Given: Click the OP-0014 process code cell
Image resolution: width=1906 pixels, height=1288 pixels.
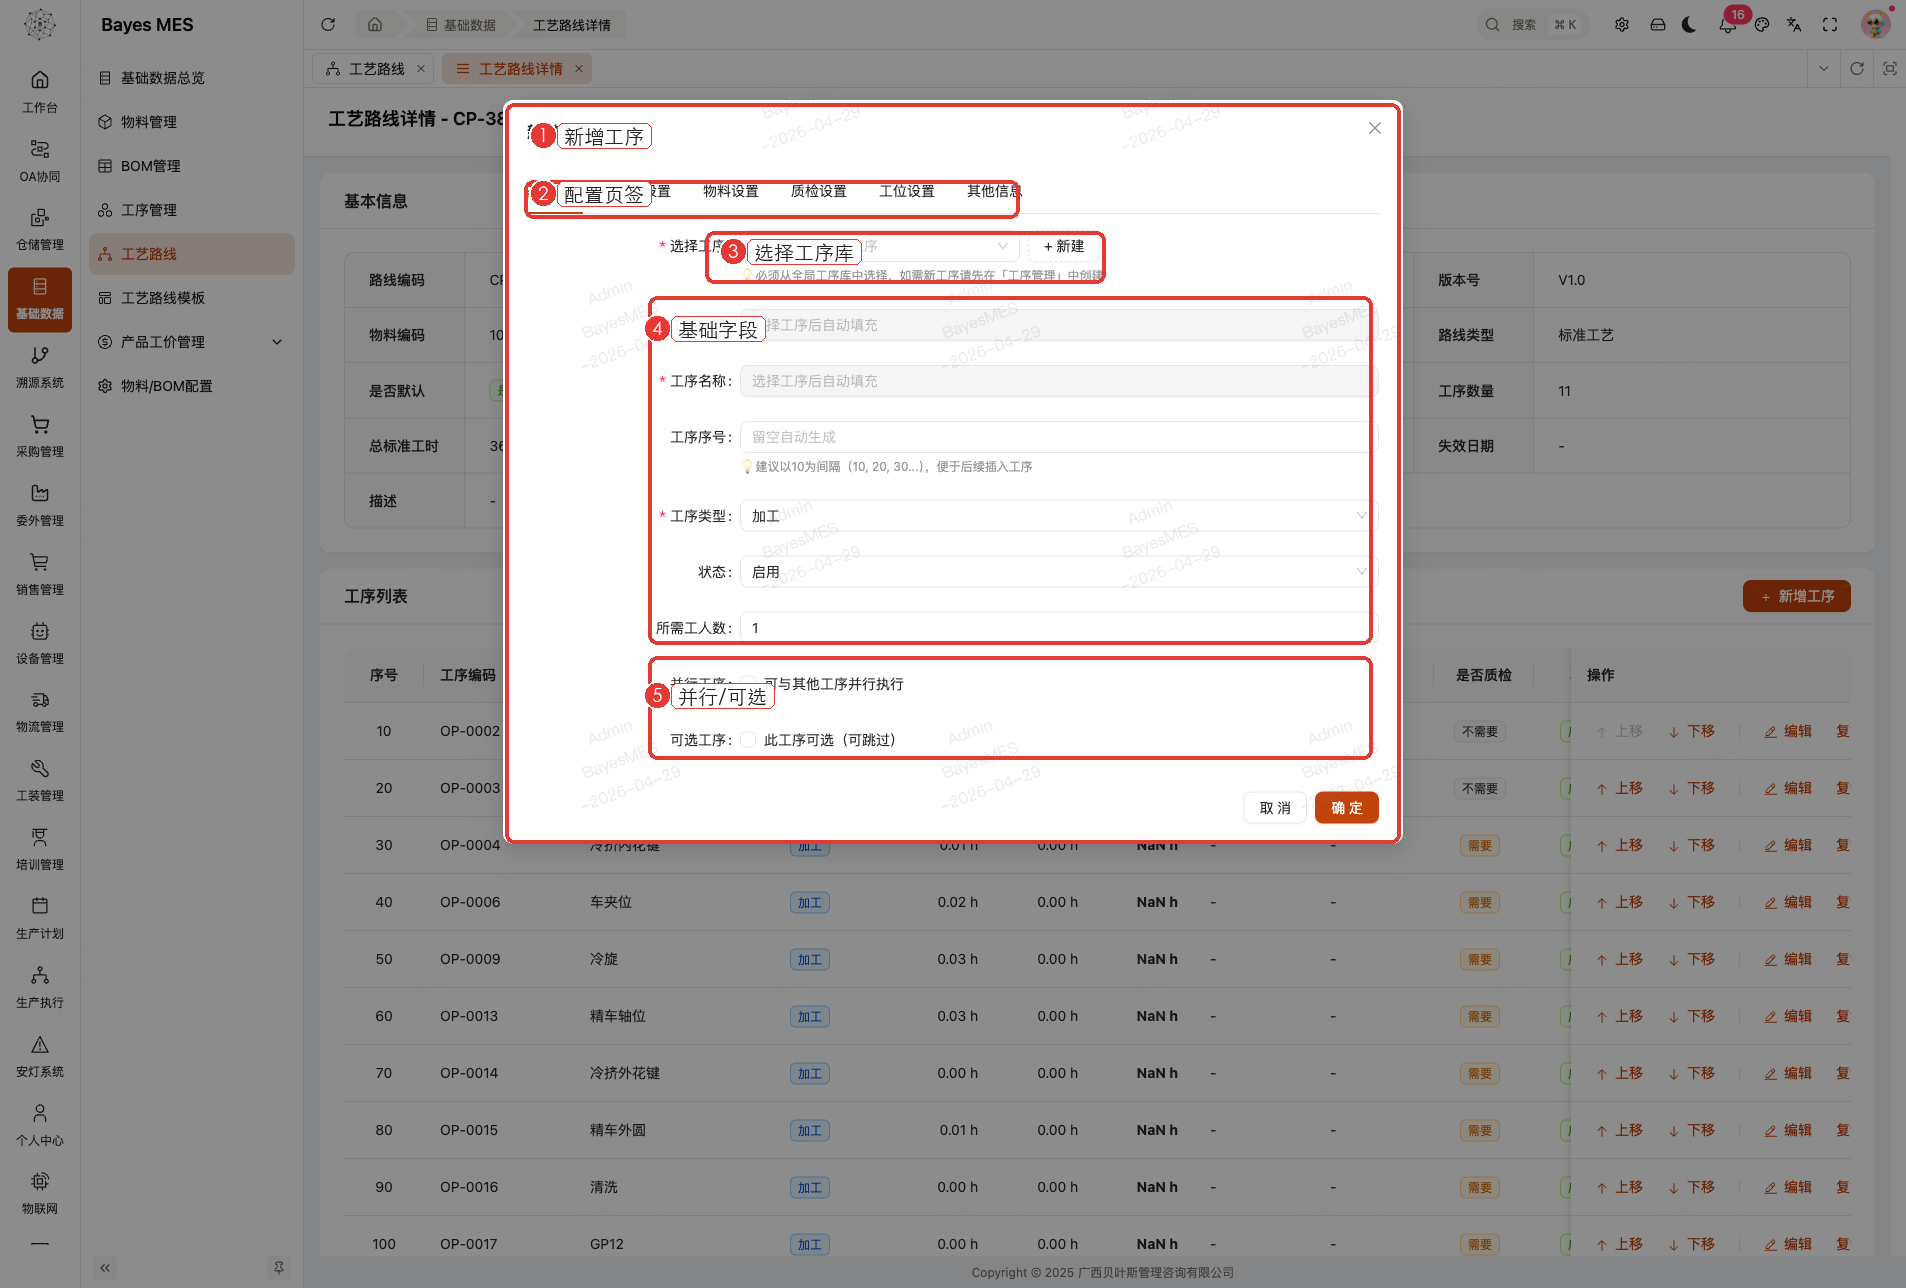Looking at the screenshot, I should coord(469,1073).
